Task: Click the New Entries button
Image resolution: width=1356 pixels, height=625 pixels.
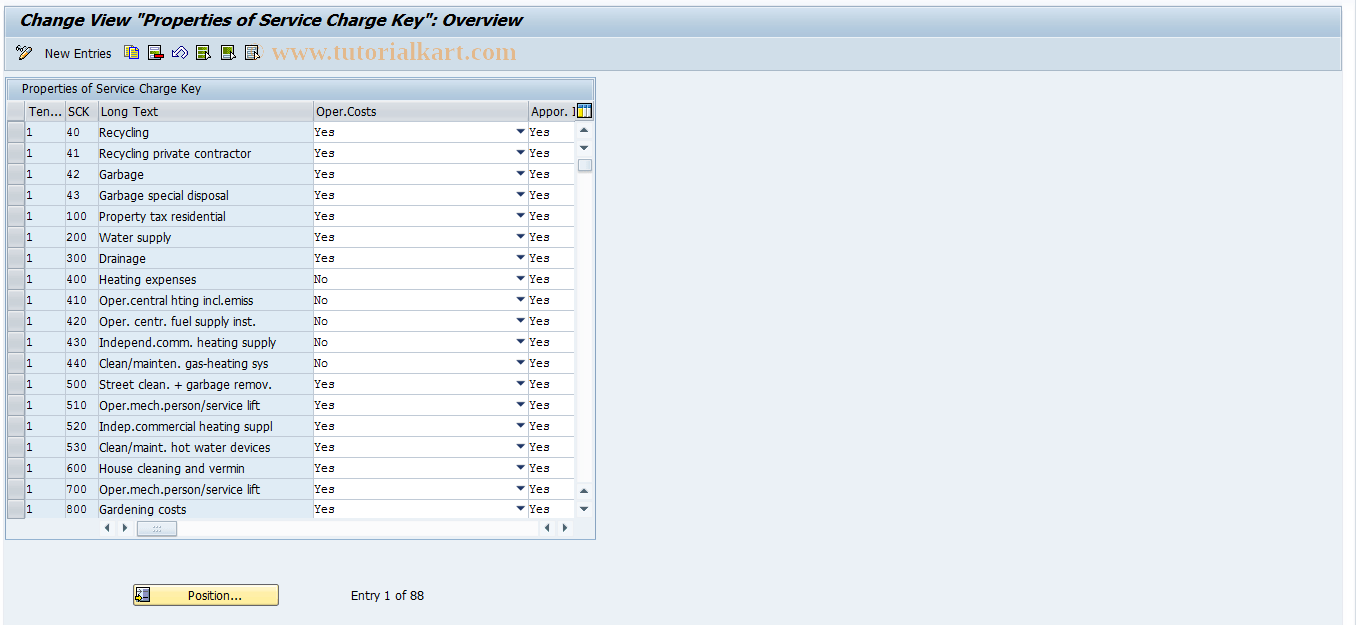Action: [x=78, y=53]
